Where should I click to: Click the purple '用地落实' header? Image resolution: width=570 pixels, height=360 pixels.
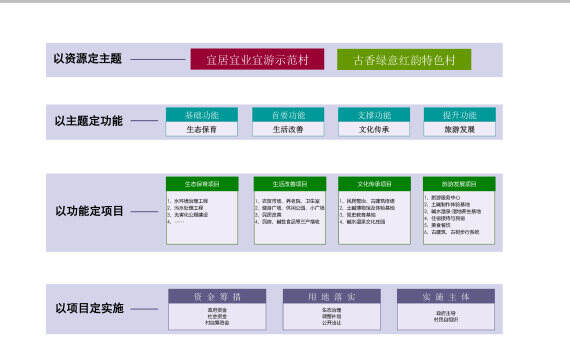click(332, 296)
